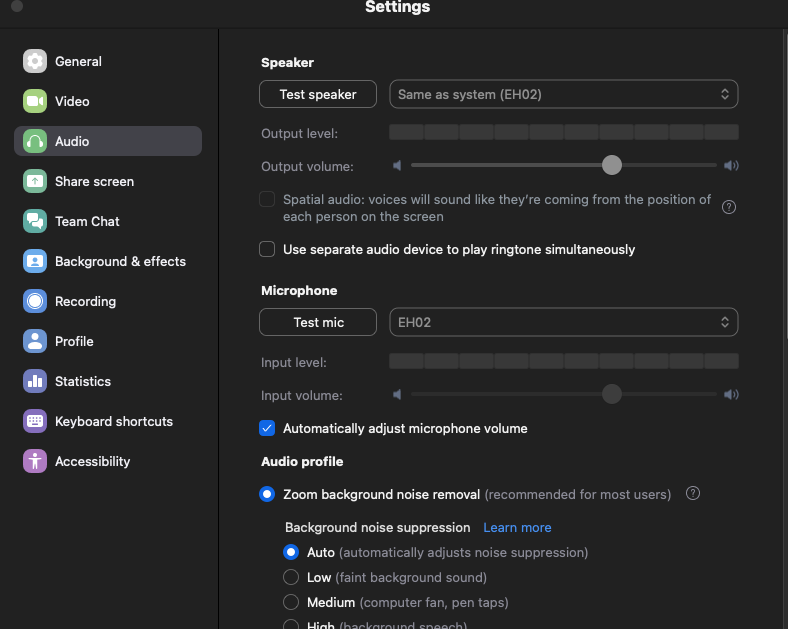The image size is (788, 629).
Task: Switch to Video settings
Action: pos(108,101)
